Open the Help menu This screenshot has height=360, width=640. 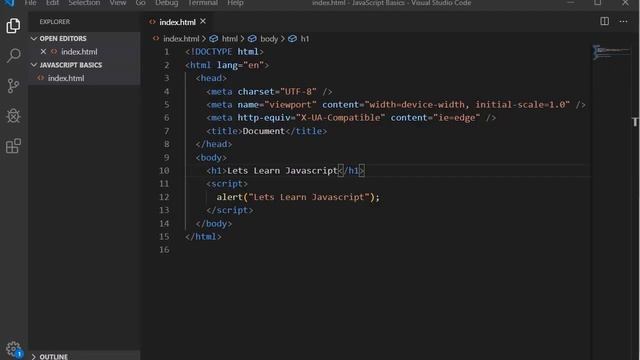tap(235, 3)
